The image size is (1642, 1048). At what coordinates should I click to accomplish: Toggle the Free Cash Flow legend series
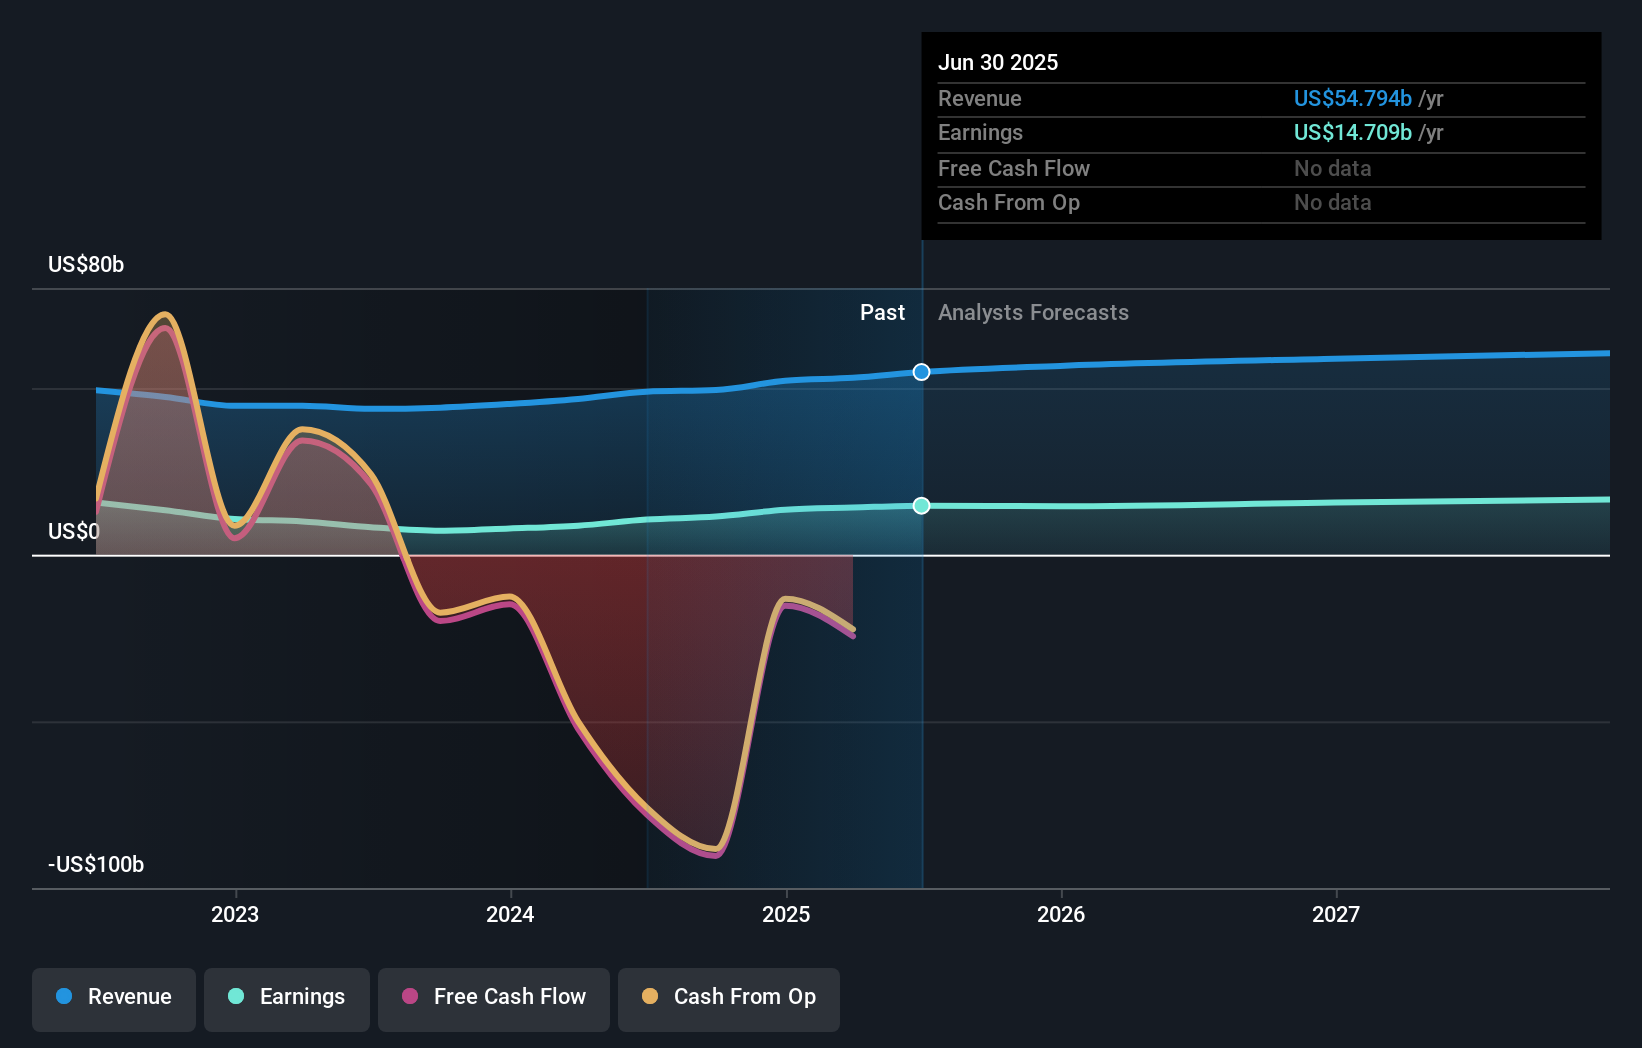click(x=494, y=998)
